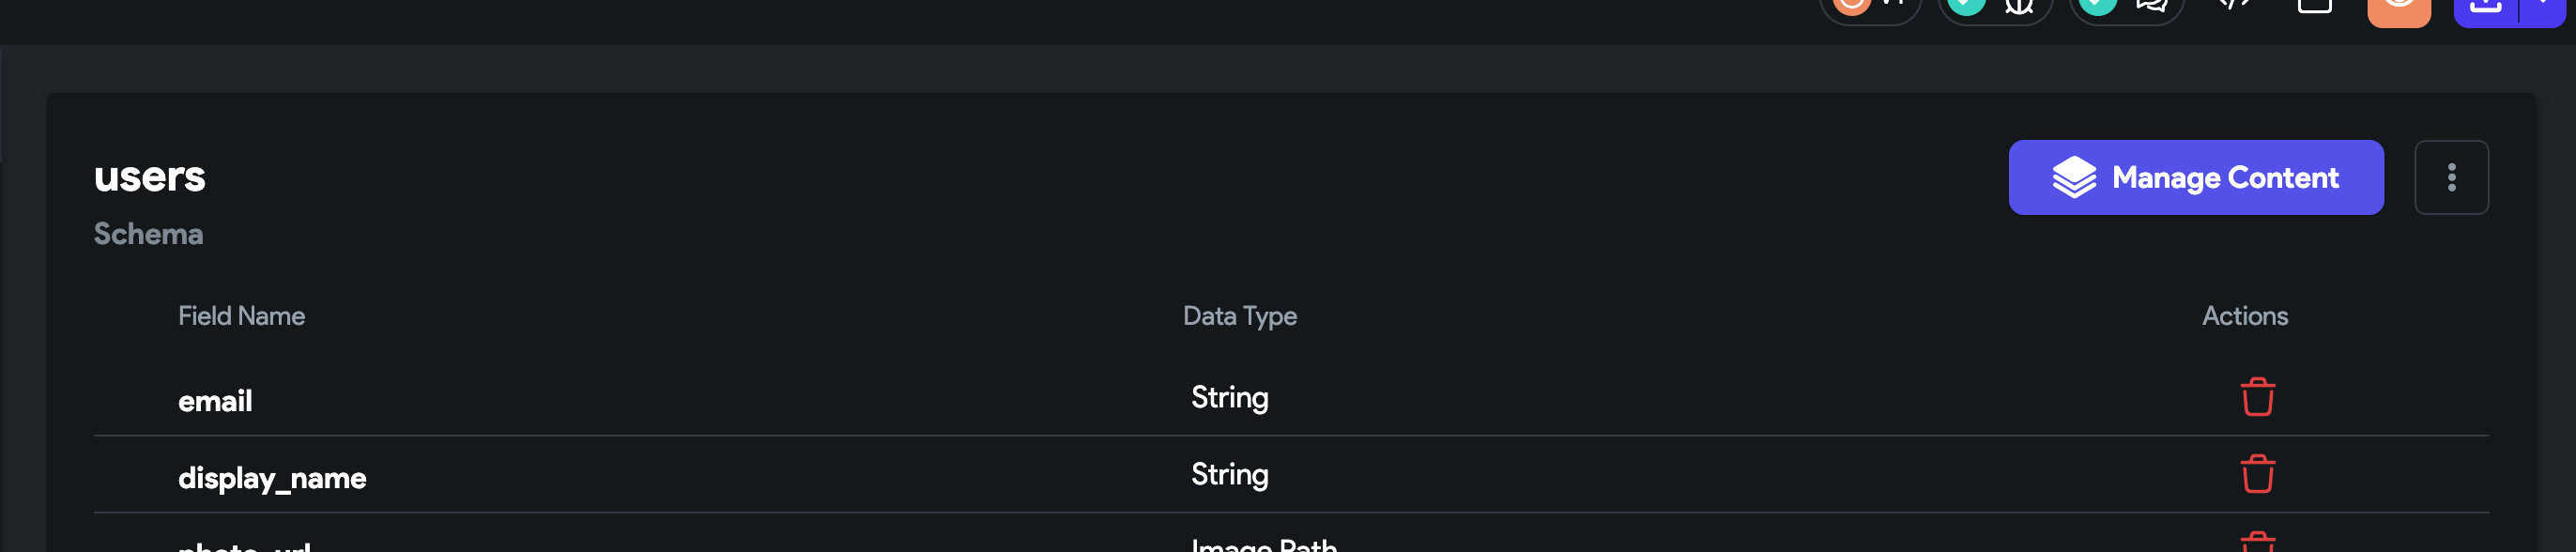The image size is (2576, 552).
Task: Click the users collection title
Action: (149, 177)
